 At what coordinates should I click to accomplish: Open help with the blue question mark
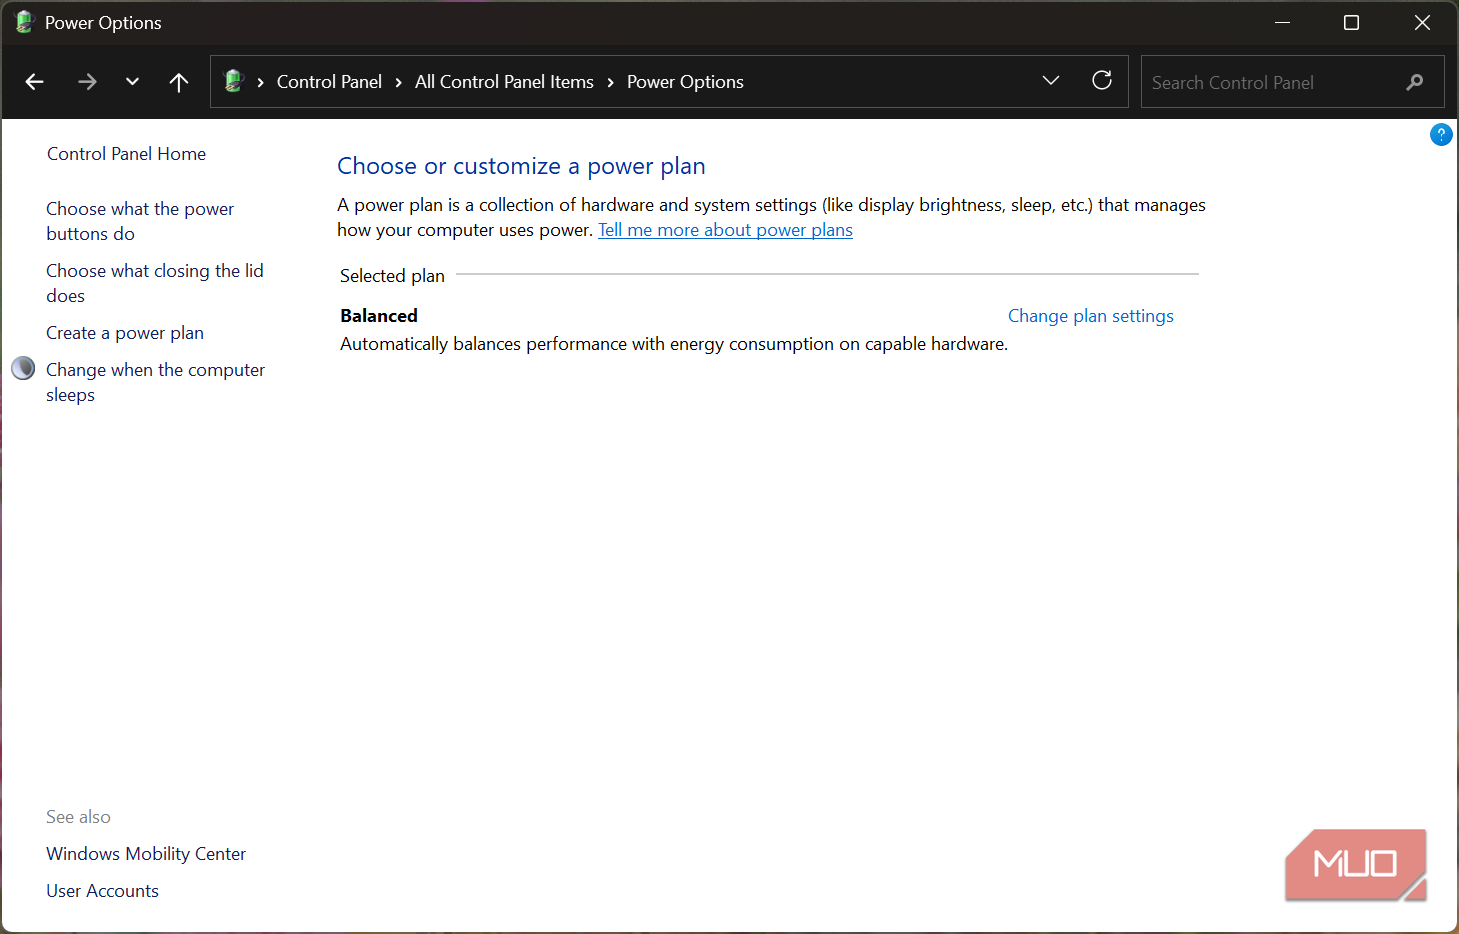pyautogui.click(x=1441, y=135)
